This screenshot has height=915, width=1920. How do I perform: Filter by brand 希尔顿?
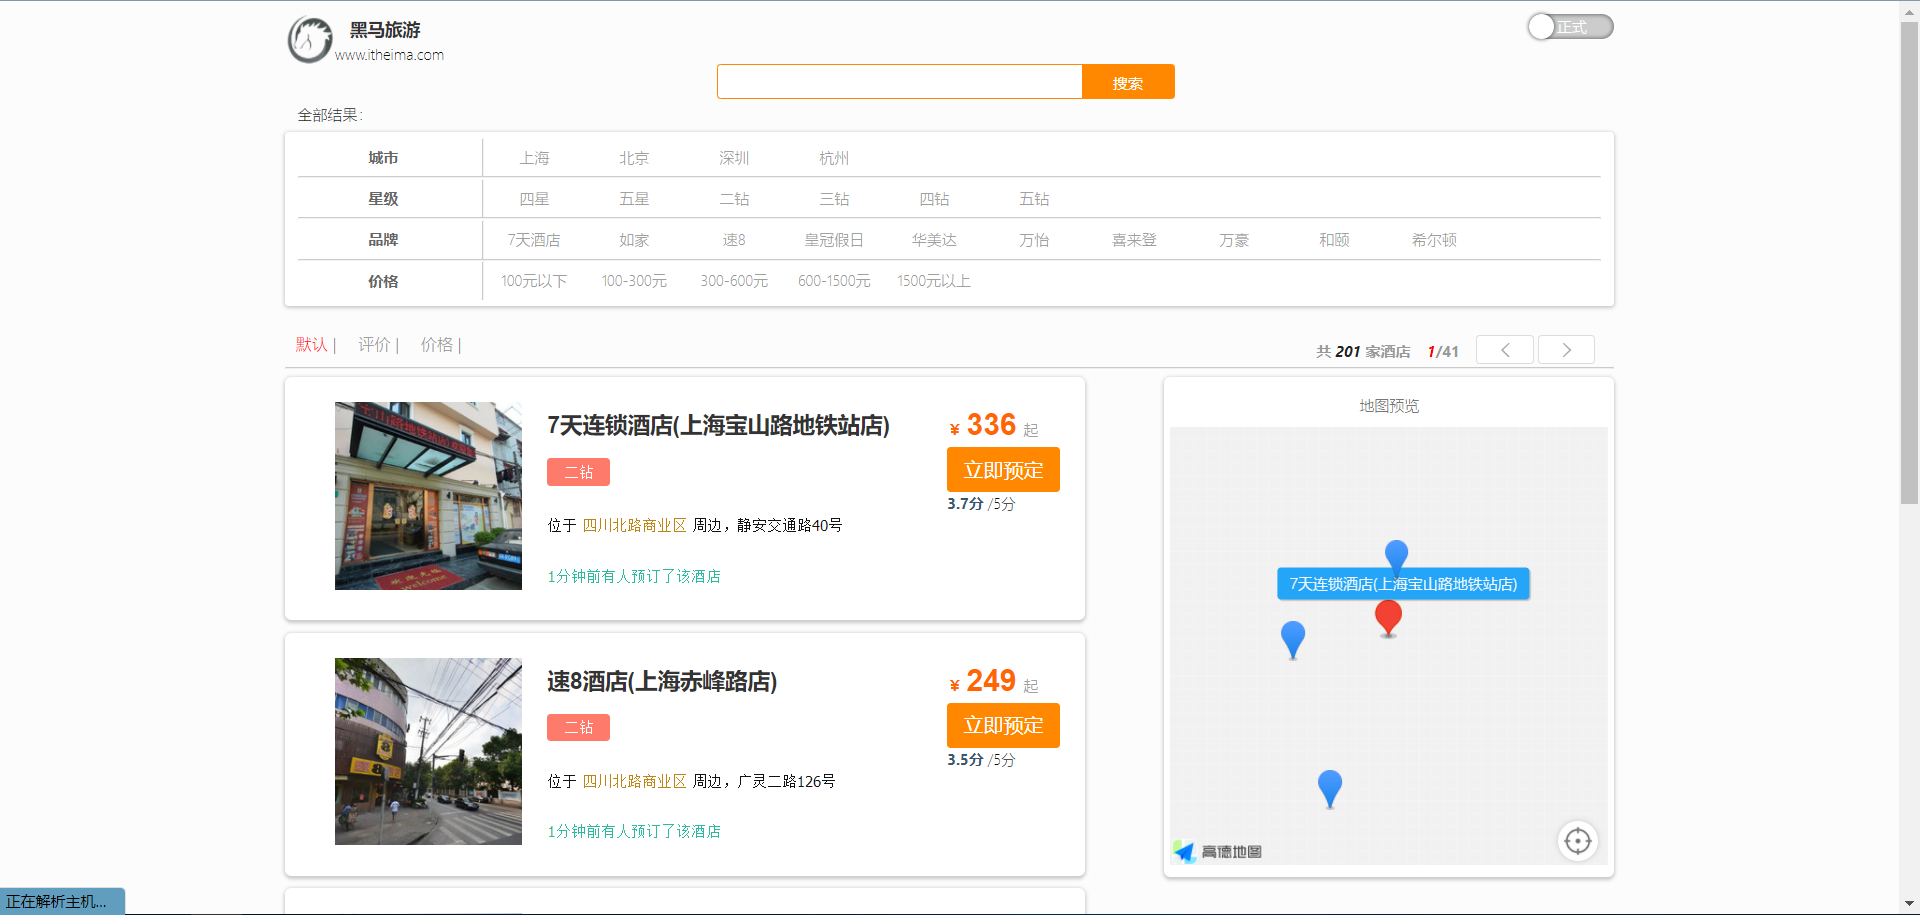coord(1434,240)
